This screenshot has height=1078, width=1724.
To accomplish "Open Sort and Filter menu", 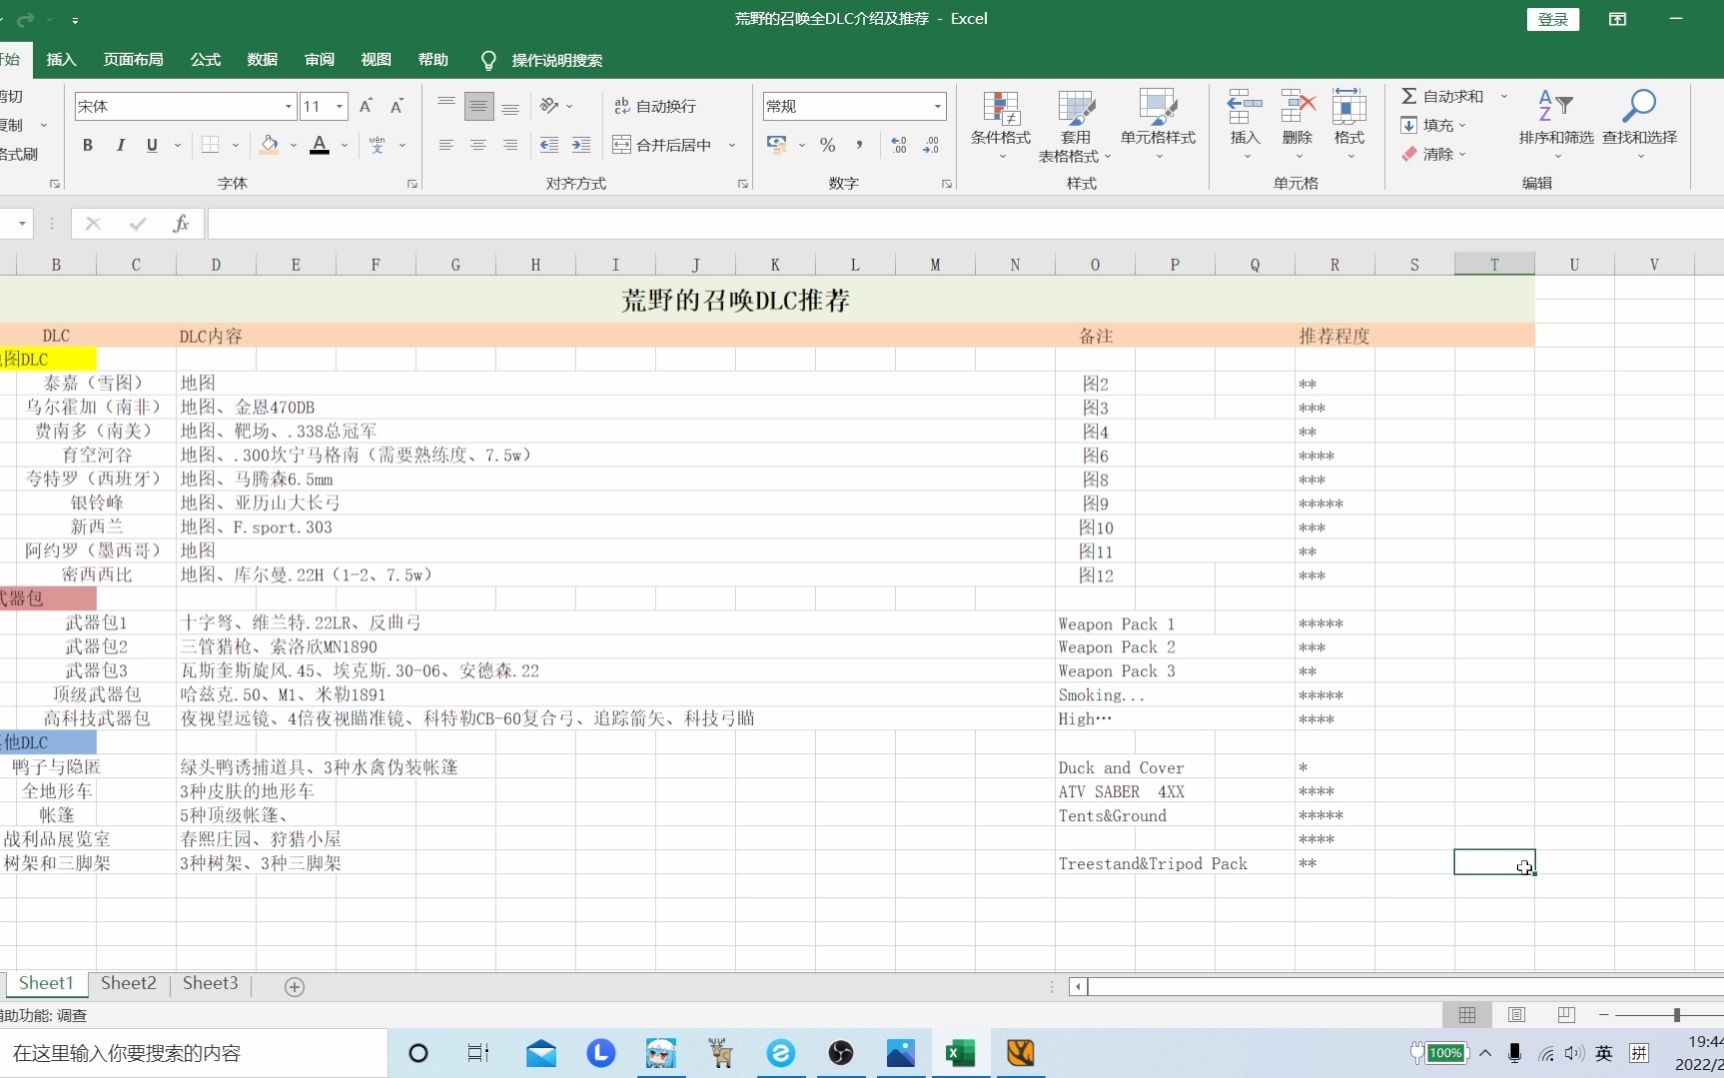I will click(1555, 125).
